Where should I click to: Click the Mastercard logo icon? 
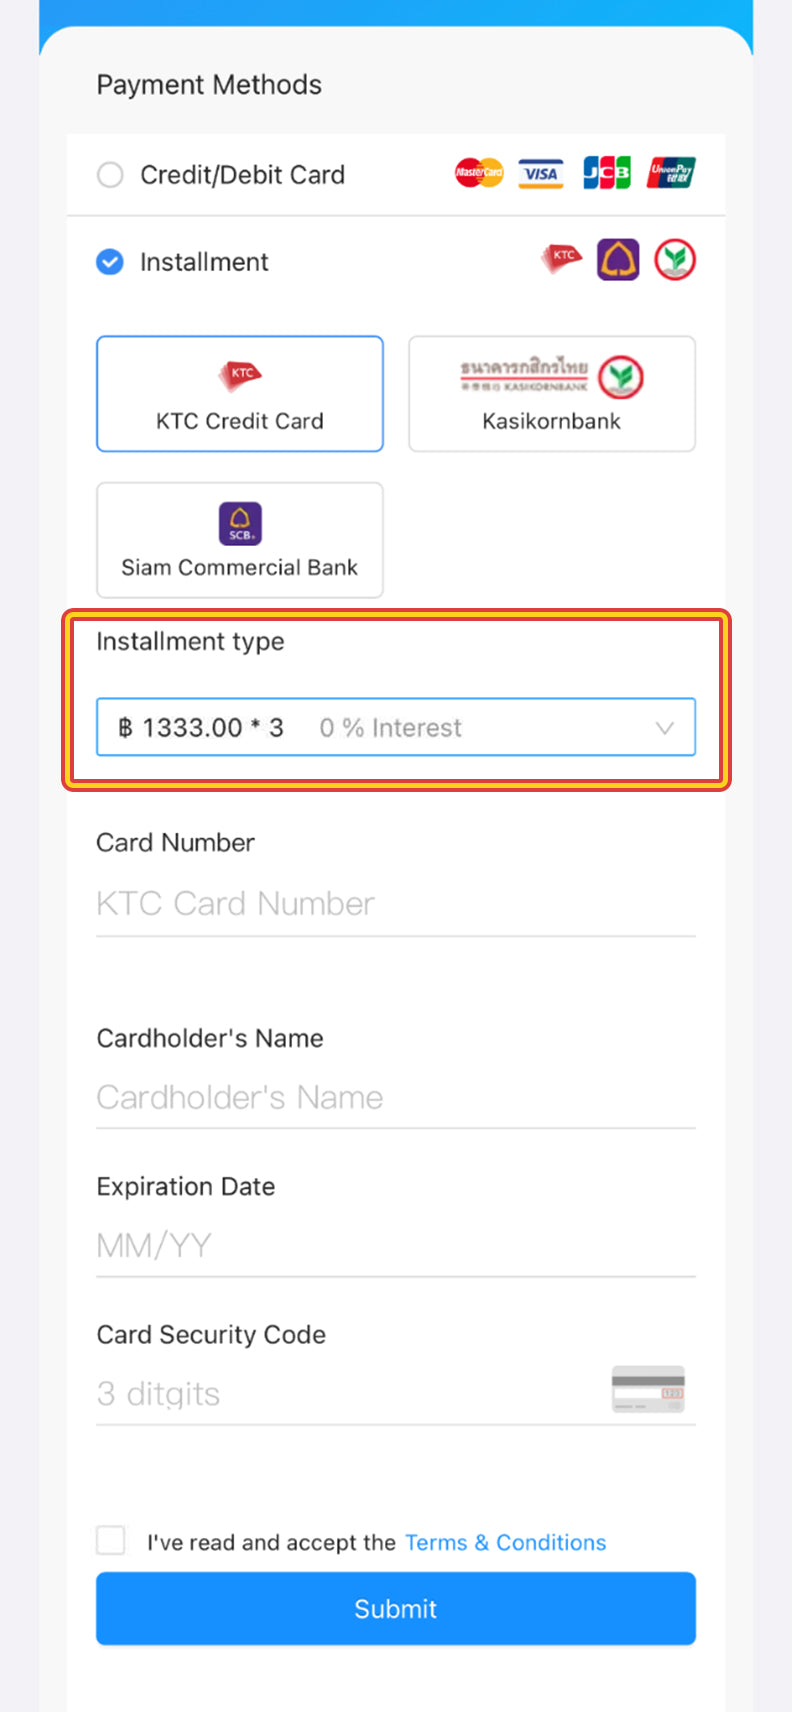[479, 173]
